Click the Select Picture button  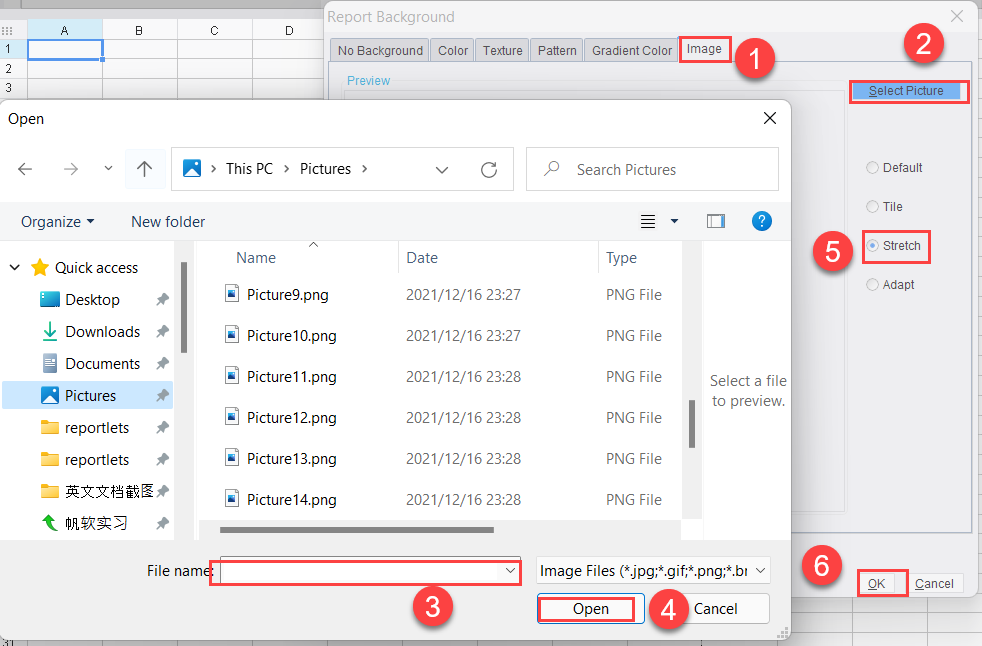coord(908,90)
